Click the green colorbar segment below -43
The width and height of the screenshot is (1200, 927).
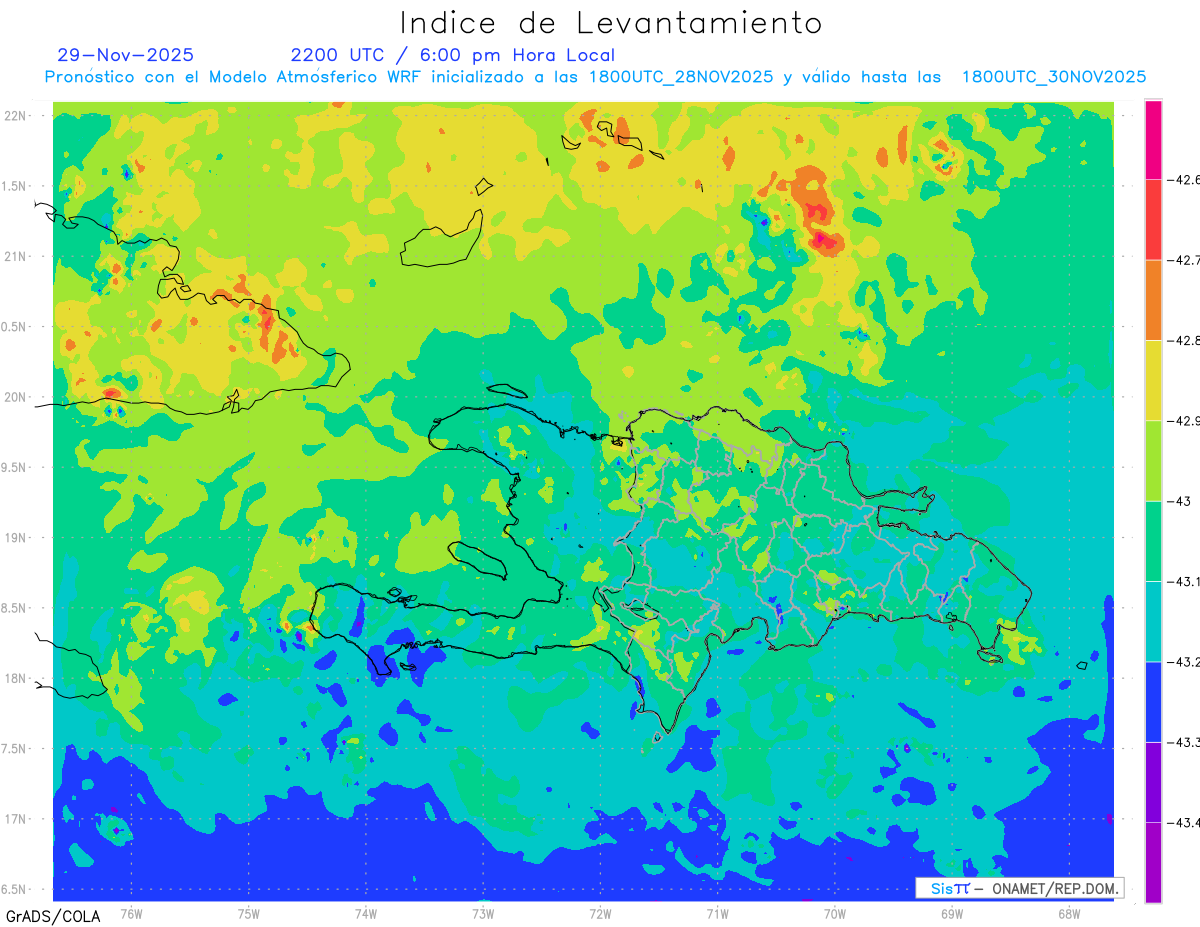pos(1153,541)
